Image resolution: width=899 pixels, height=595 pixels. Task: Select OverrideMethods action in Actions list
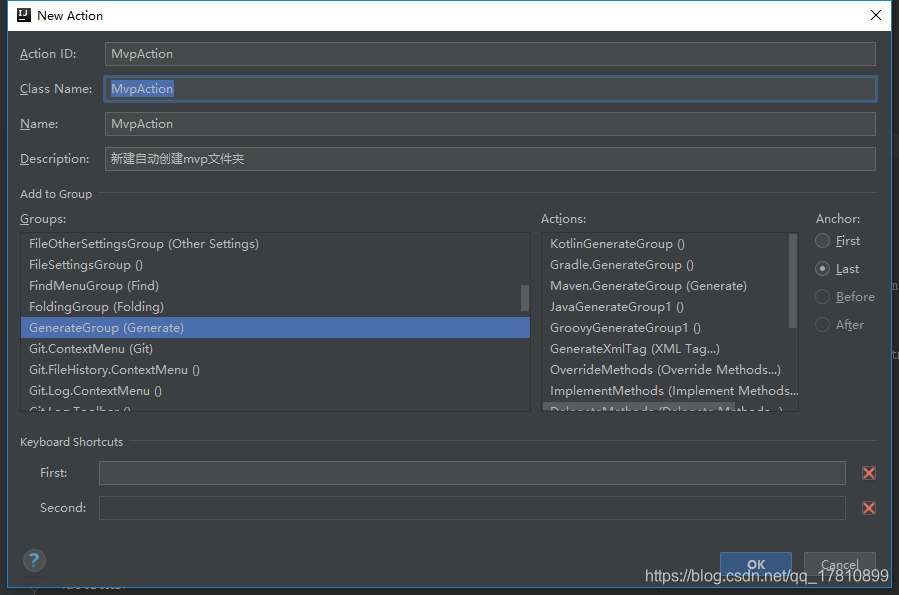(x=665, y=370)
